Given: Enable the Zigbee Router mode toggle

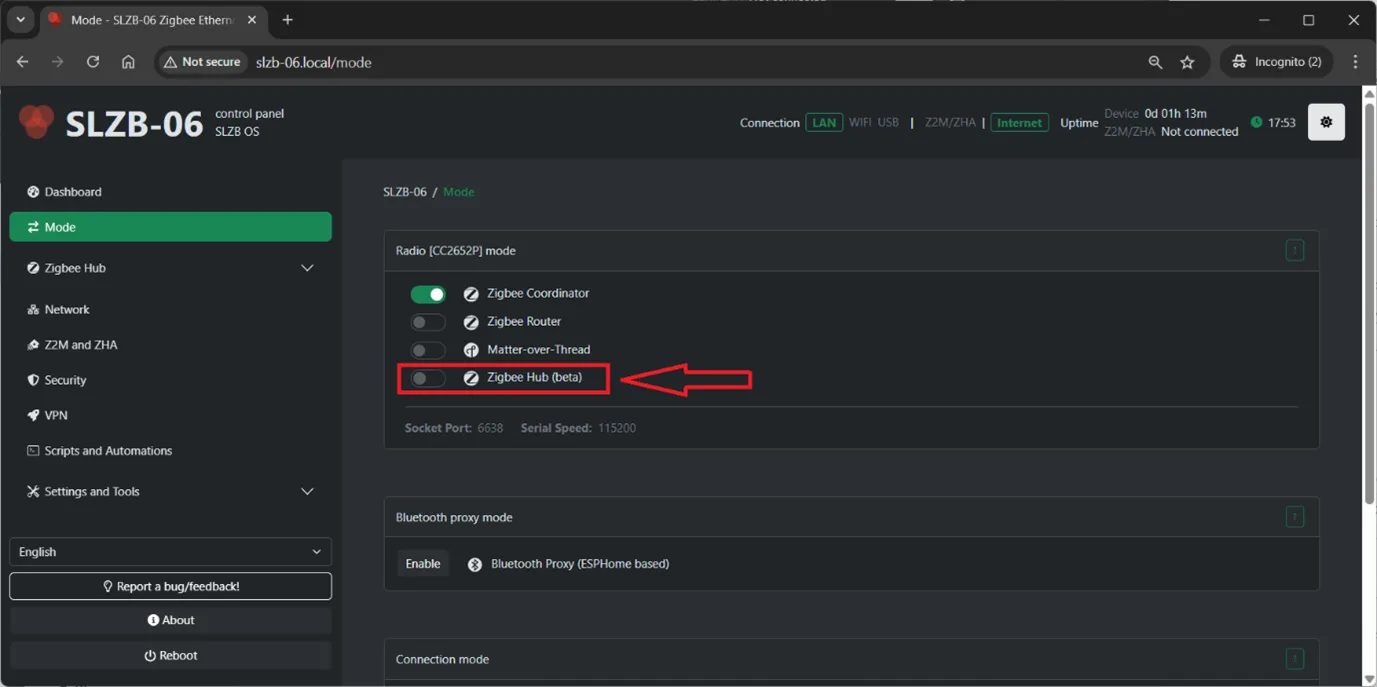Looking at the screenshot, I should tap(428, 322).
